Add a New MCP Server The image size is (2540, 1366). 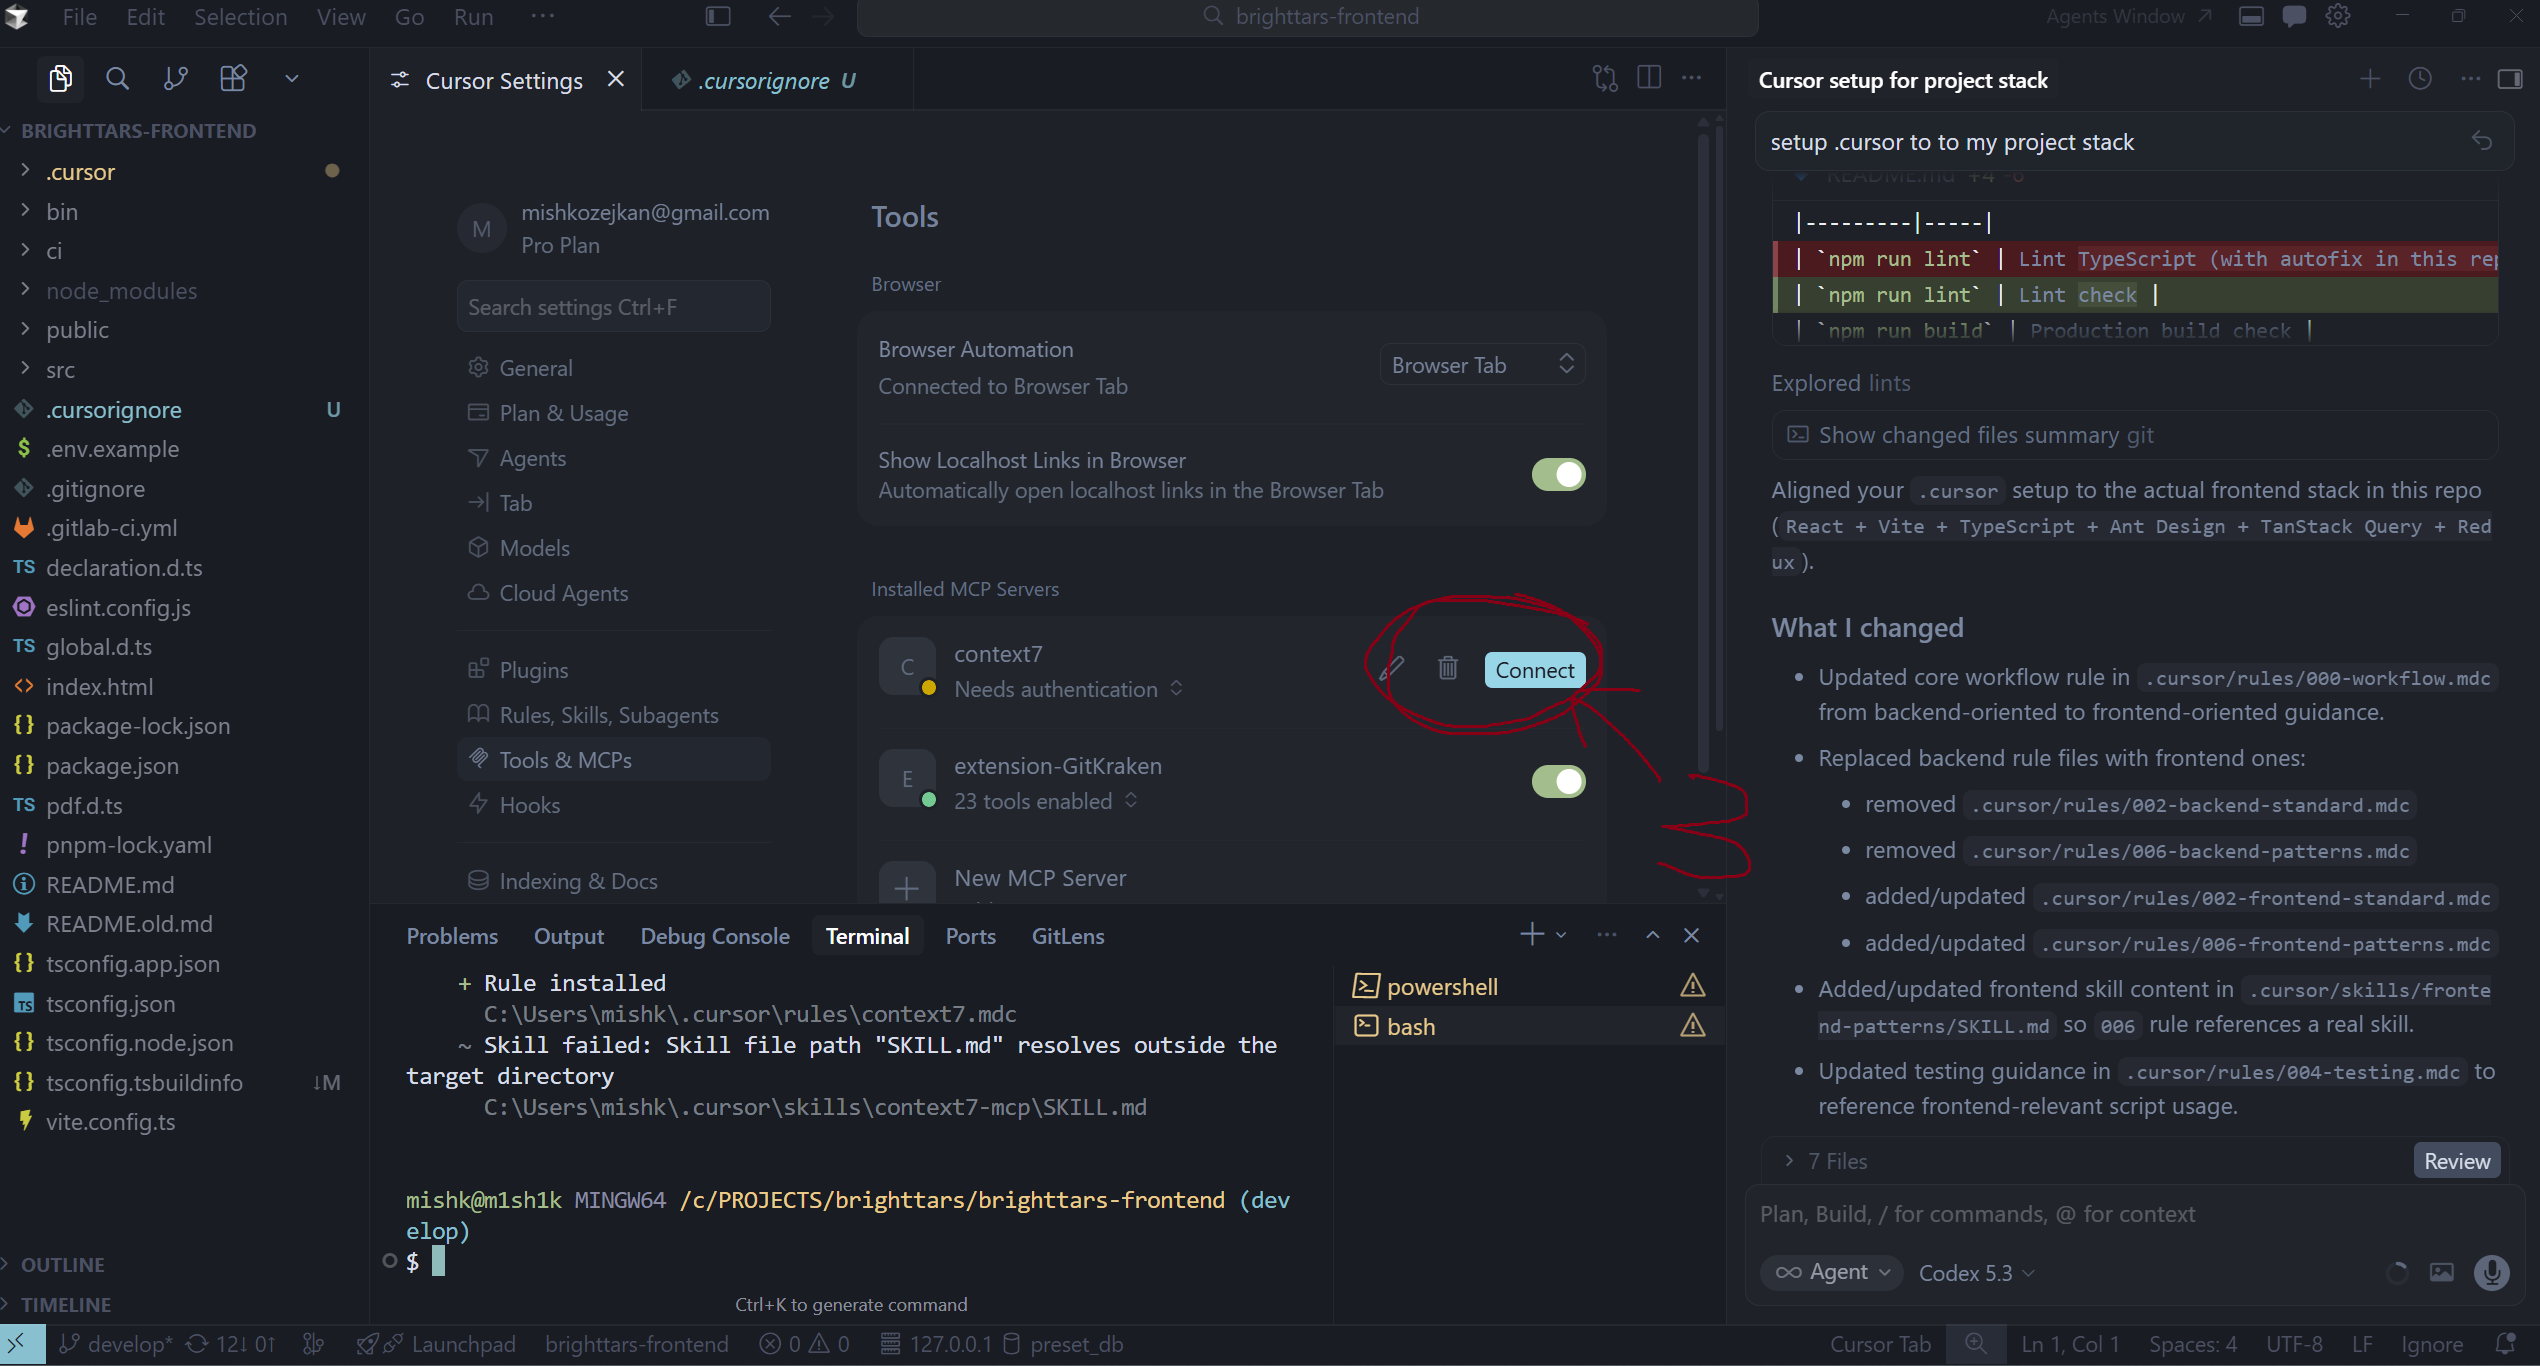click(1232, 882)
